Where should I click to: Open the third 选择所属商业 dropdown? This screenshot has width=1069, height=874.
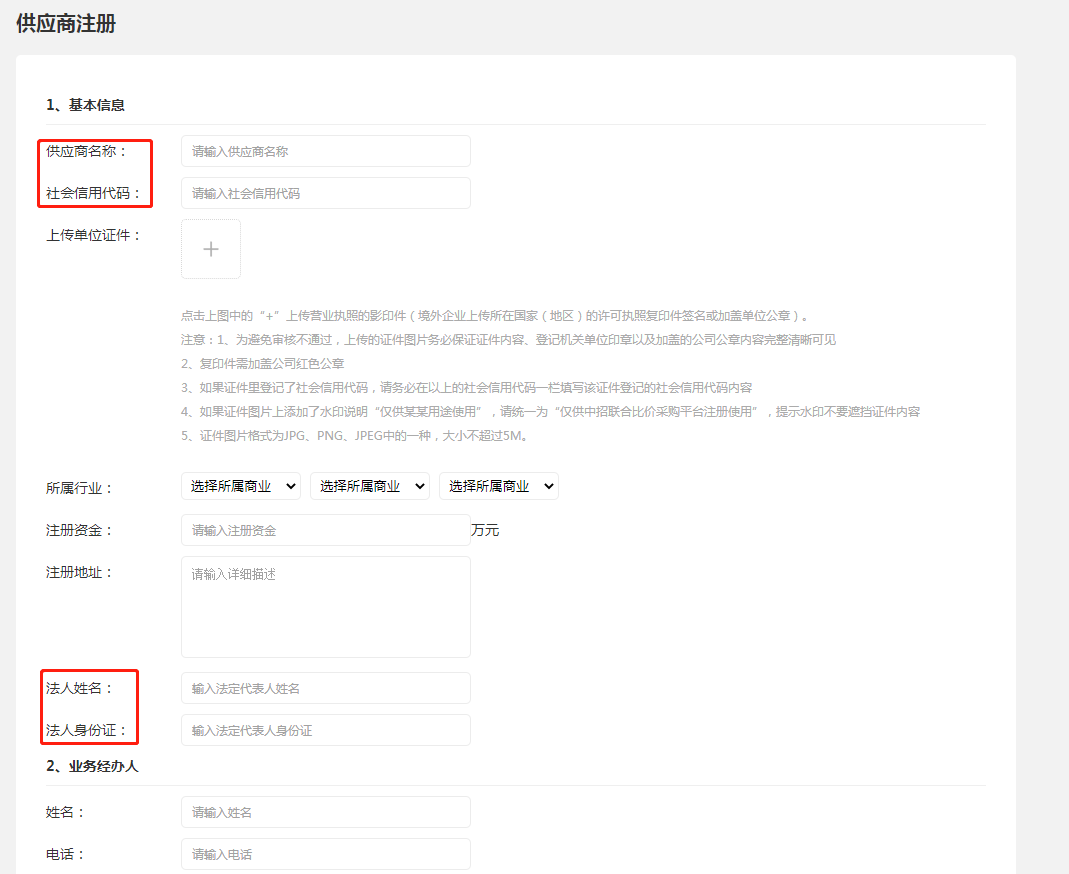(499, 486)
